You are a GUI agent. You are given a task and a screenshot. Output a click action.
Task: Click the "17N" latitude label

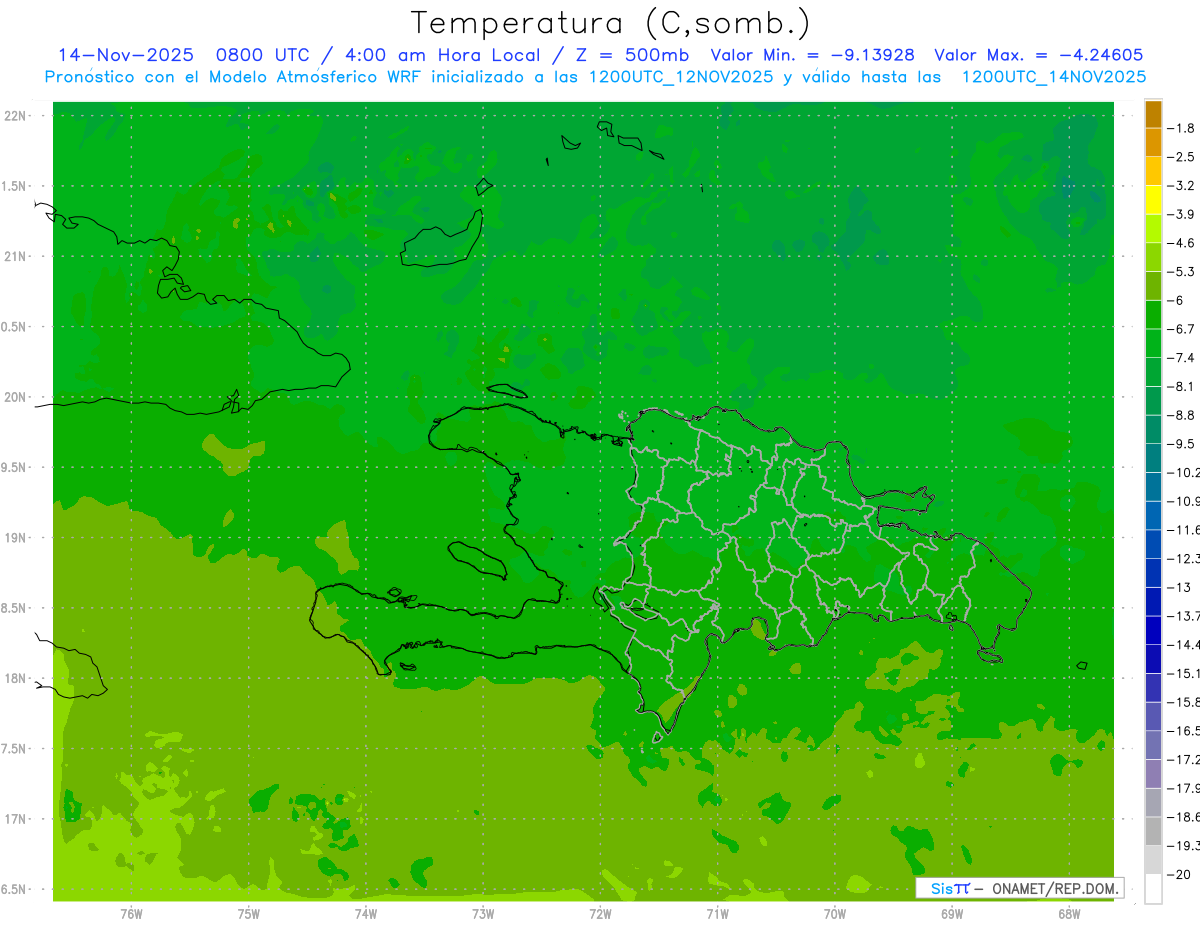(15, 819)
